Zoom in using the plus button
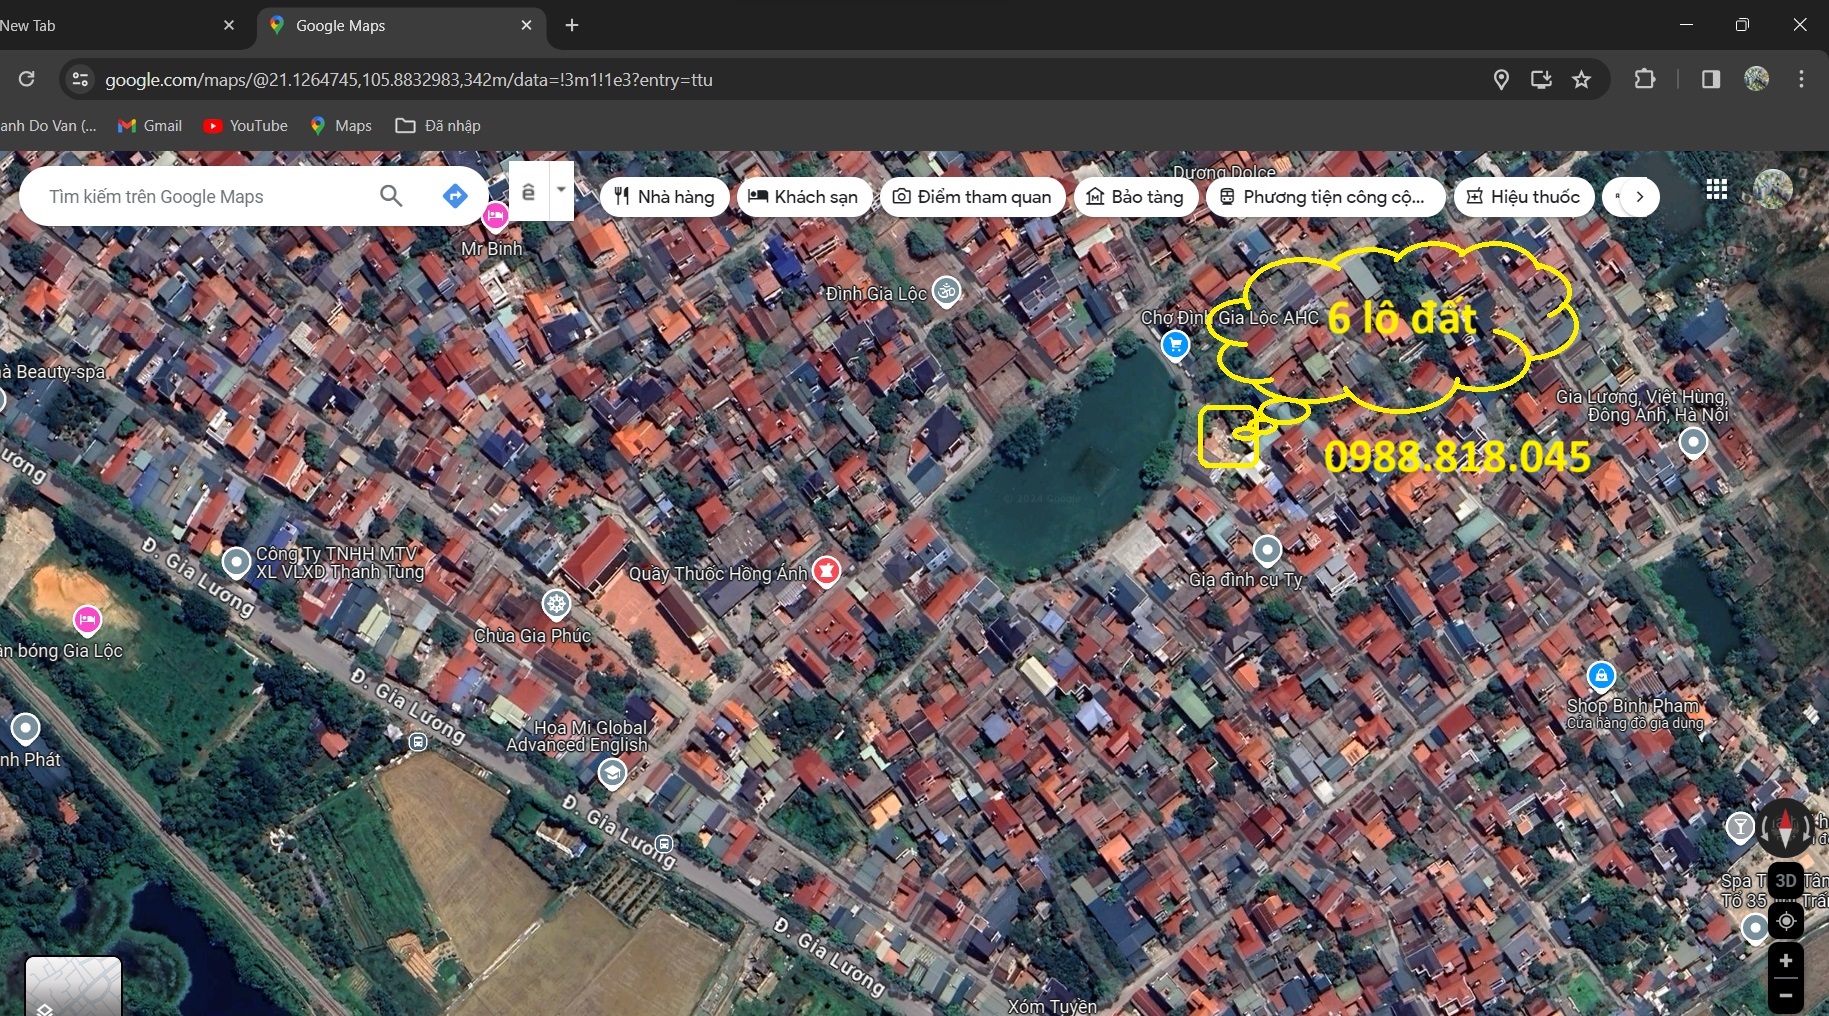 tap(1785, 961)
